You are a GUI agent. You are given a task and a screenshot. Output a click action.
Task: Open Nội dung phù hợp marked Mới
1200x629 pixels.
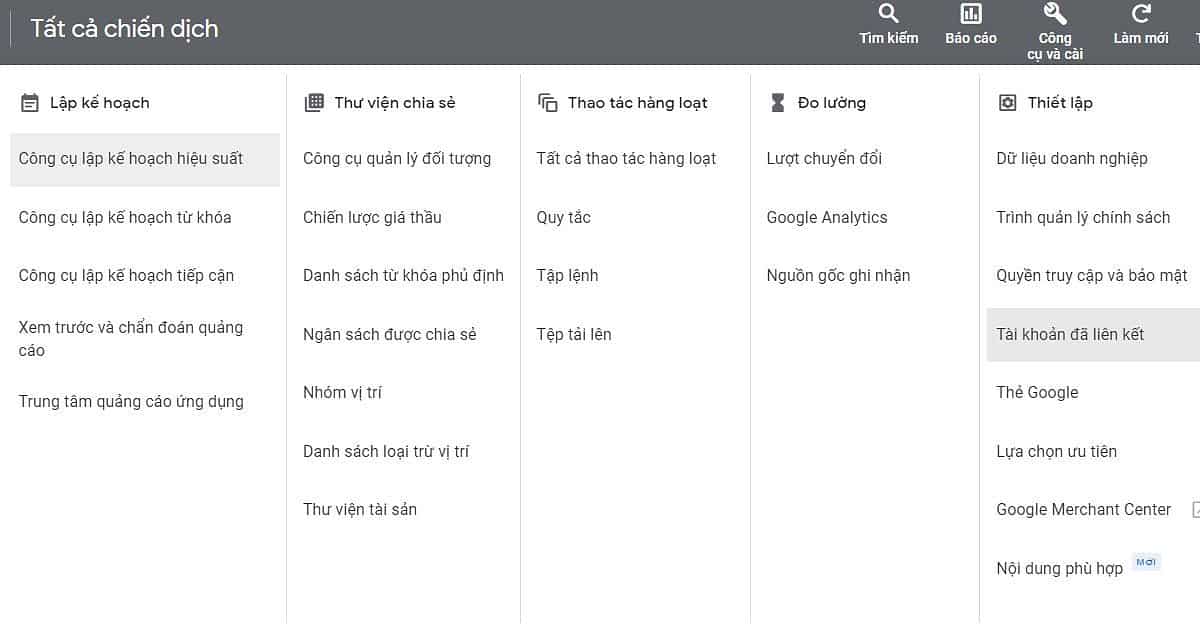(1060, 568)
